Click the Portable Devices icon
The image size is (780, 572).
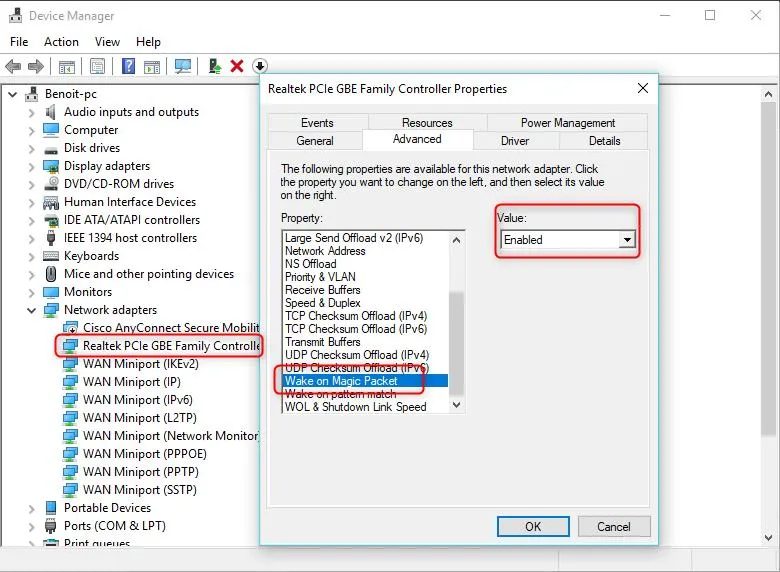coord(51,508)
